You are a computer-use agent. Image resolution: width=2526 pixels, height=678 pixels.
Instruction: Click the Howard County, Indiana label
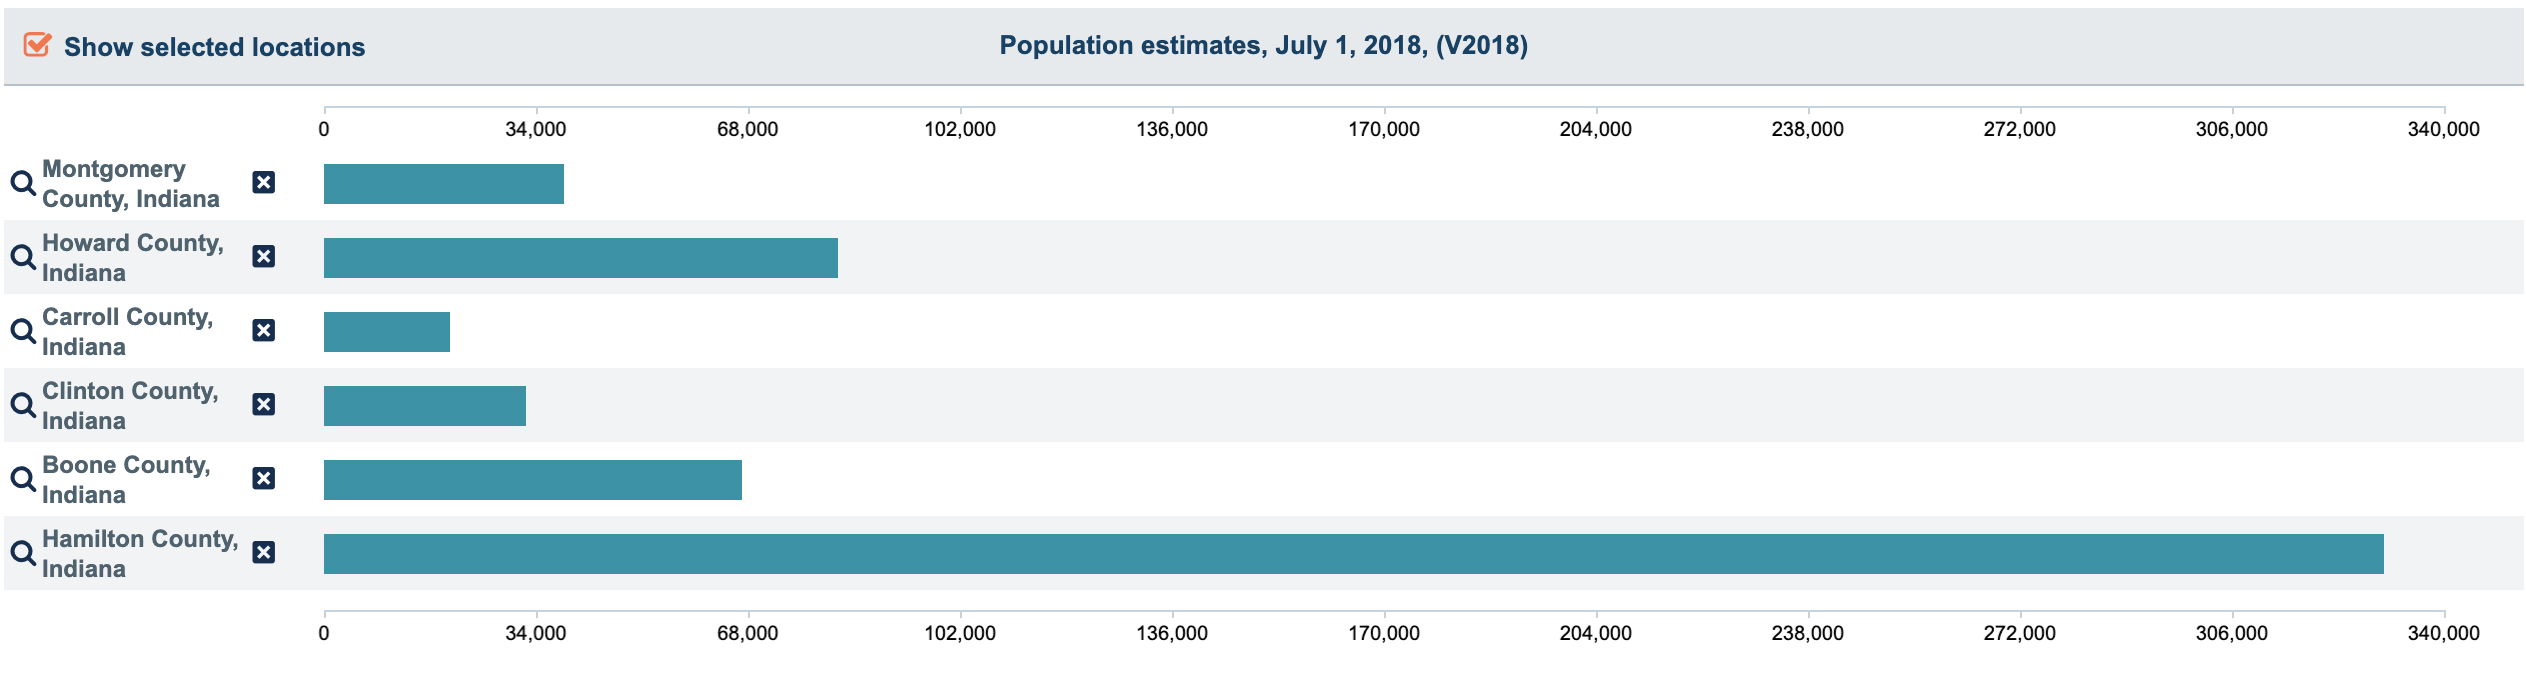(133, 258)
